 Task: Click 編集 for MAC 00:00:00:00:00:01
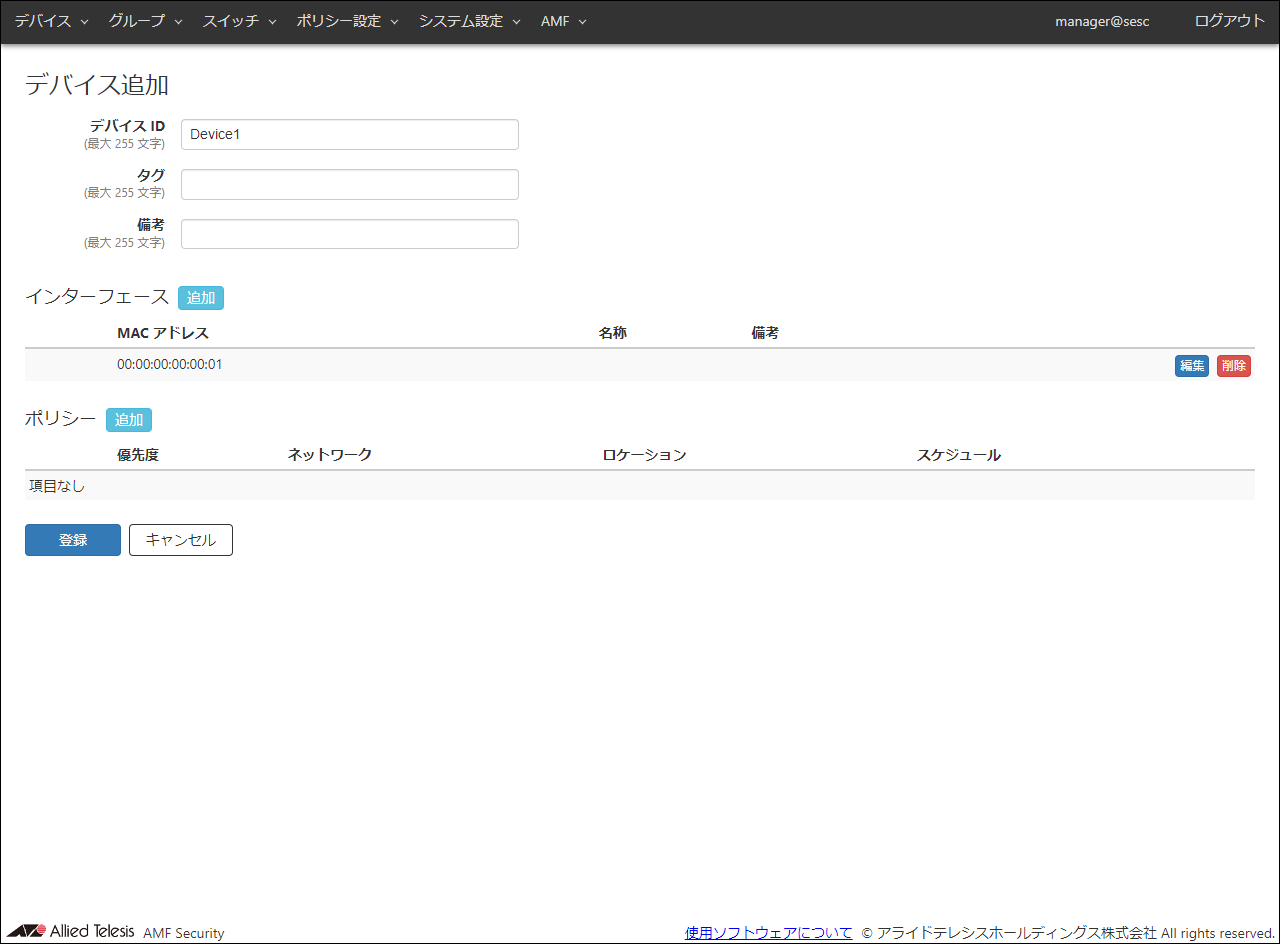1191,366
